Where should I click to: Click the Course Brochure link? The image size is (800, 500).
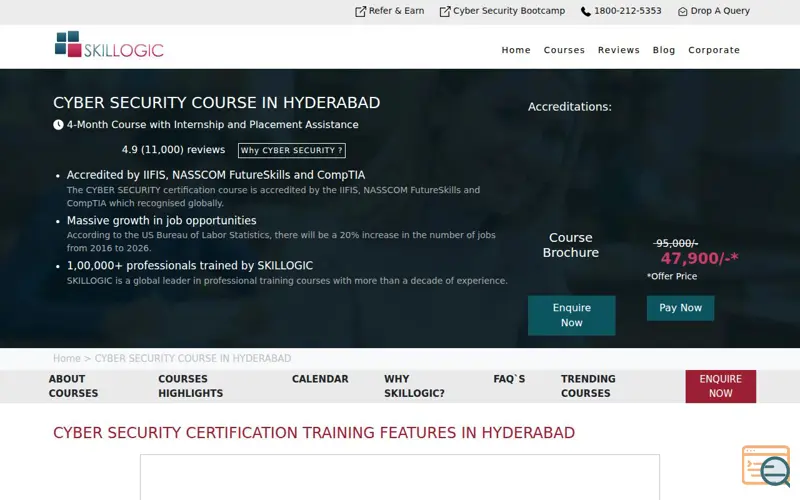(x=570, y=245)
